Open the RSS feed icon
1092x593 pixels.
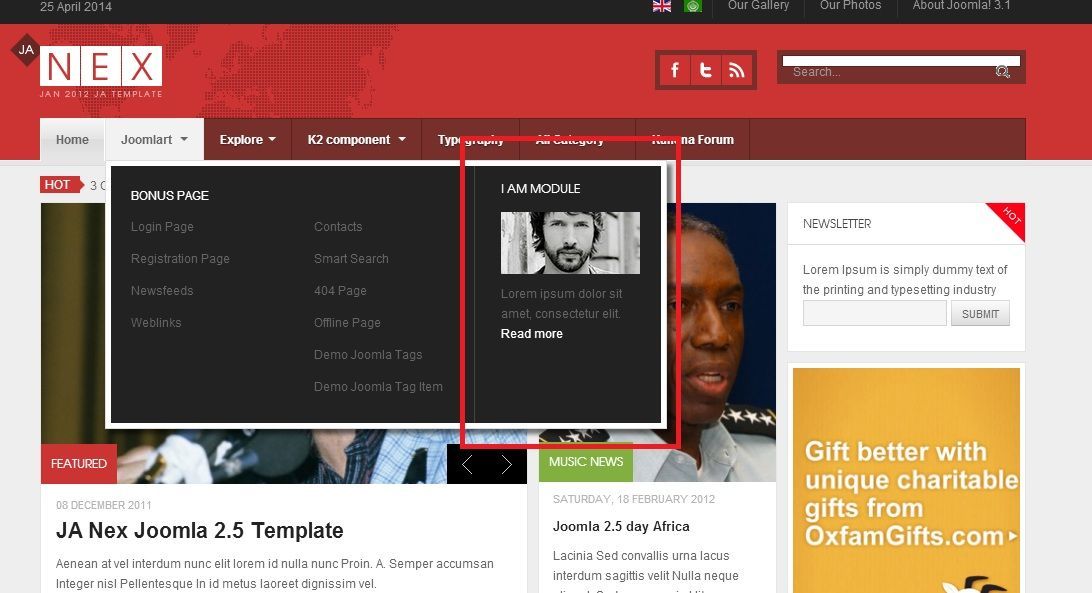pyautogui.click(x=737, y=70)
